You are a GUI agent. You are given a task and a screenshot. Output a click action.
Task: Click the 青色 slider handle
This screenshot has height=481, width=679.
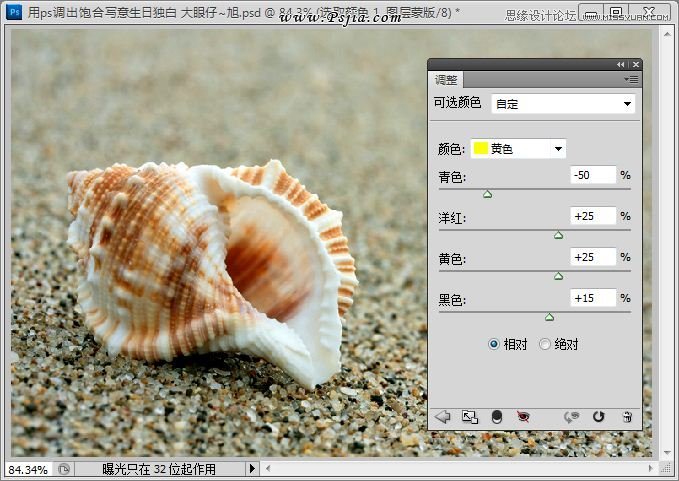coord(488,194)
